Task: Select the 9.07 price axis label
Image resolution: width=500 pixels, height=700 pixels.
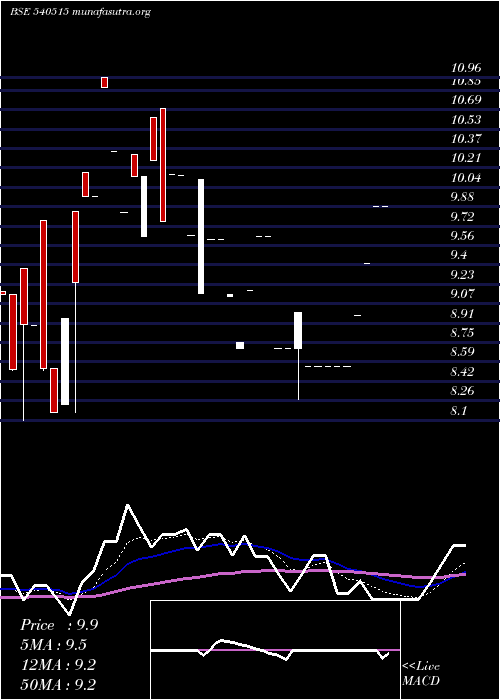Action: [x=462, y=294]
